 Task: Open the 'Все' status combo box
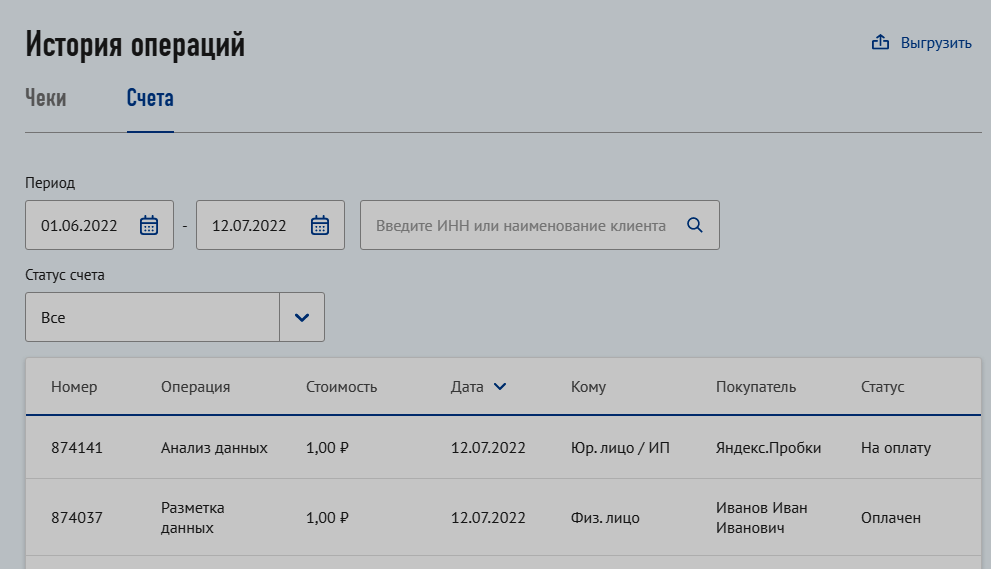coord(152,317)
